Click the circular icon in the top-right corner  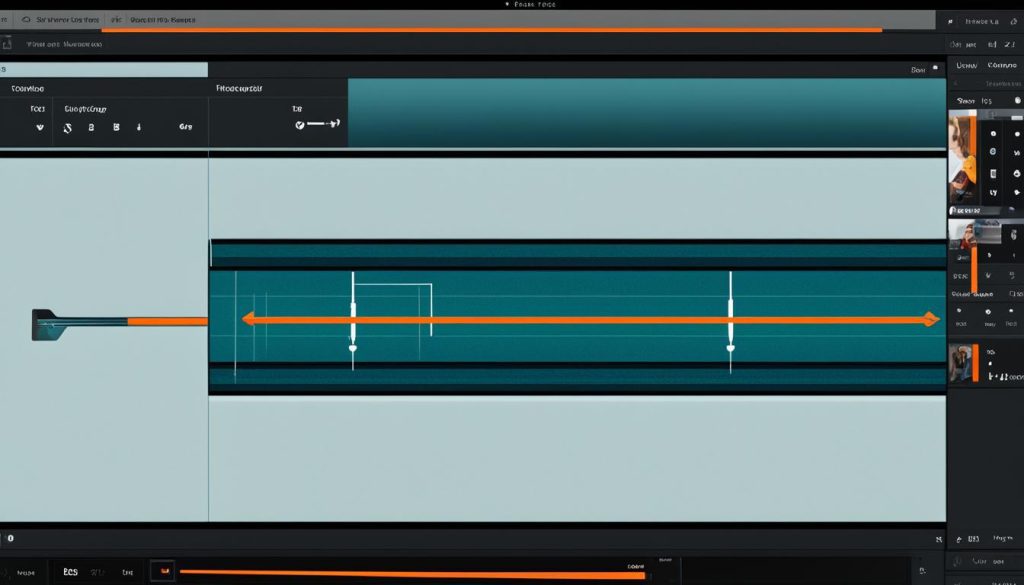point(1014,22)
